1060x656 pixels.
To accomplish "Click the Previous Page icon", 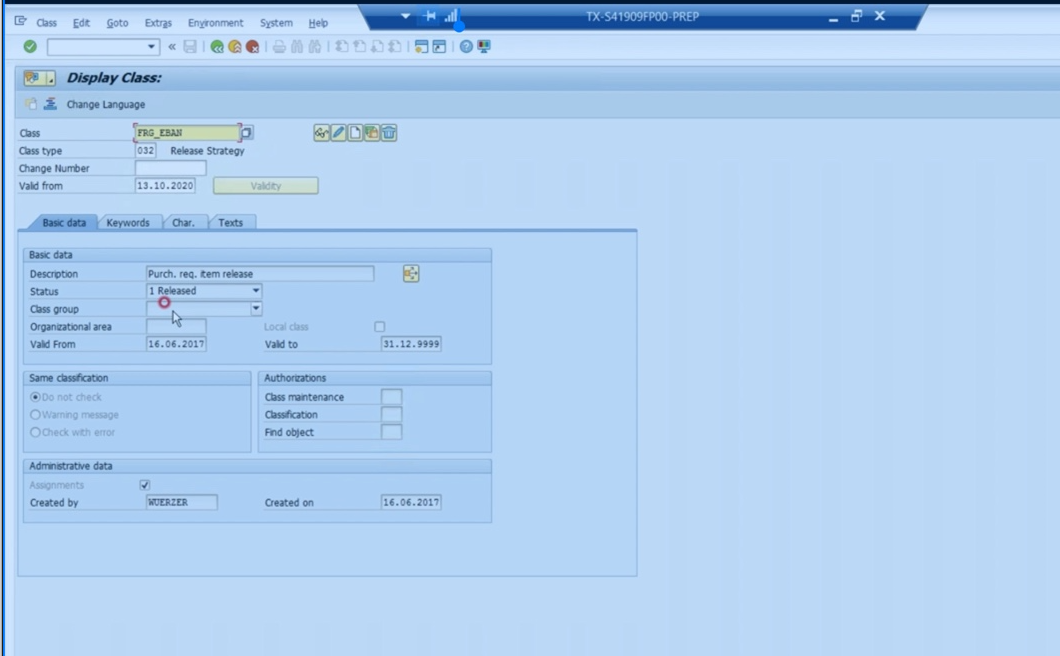I will [360, 47].
